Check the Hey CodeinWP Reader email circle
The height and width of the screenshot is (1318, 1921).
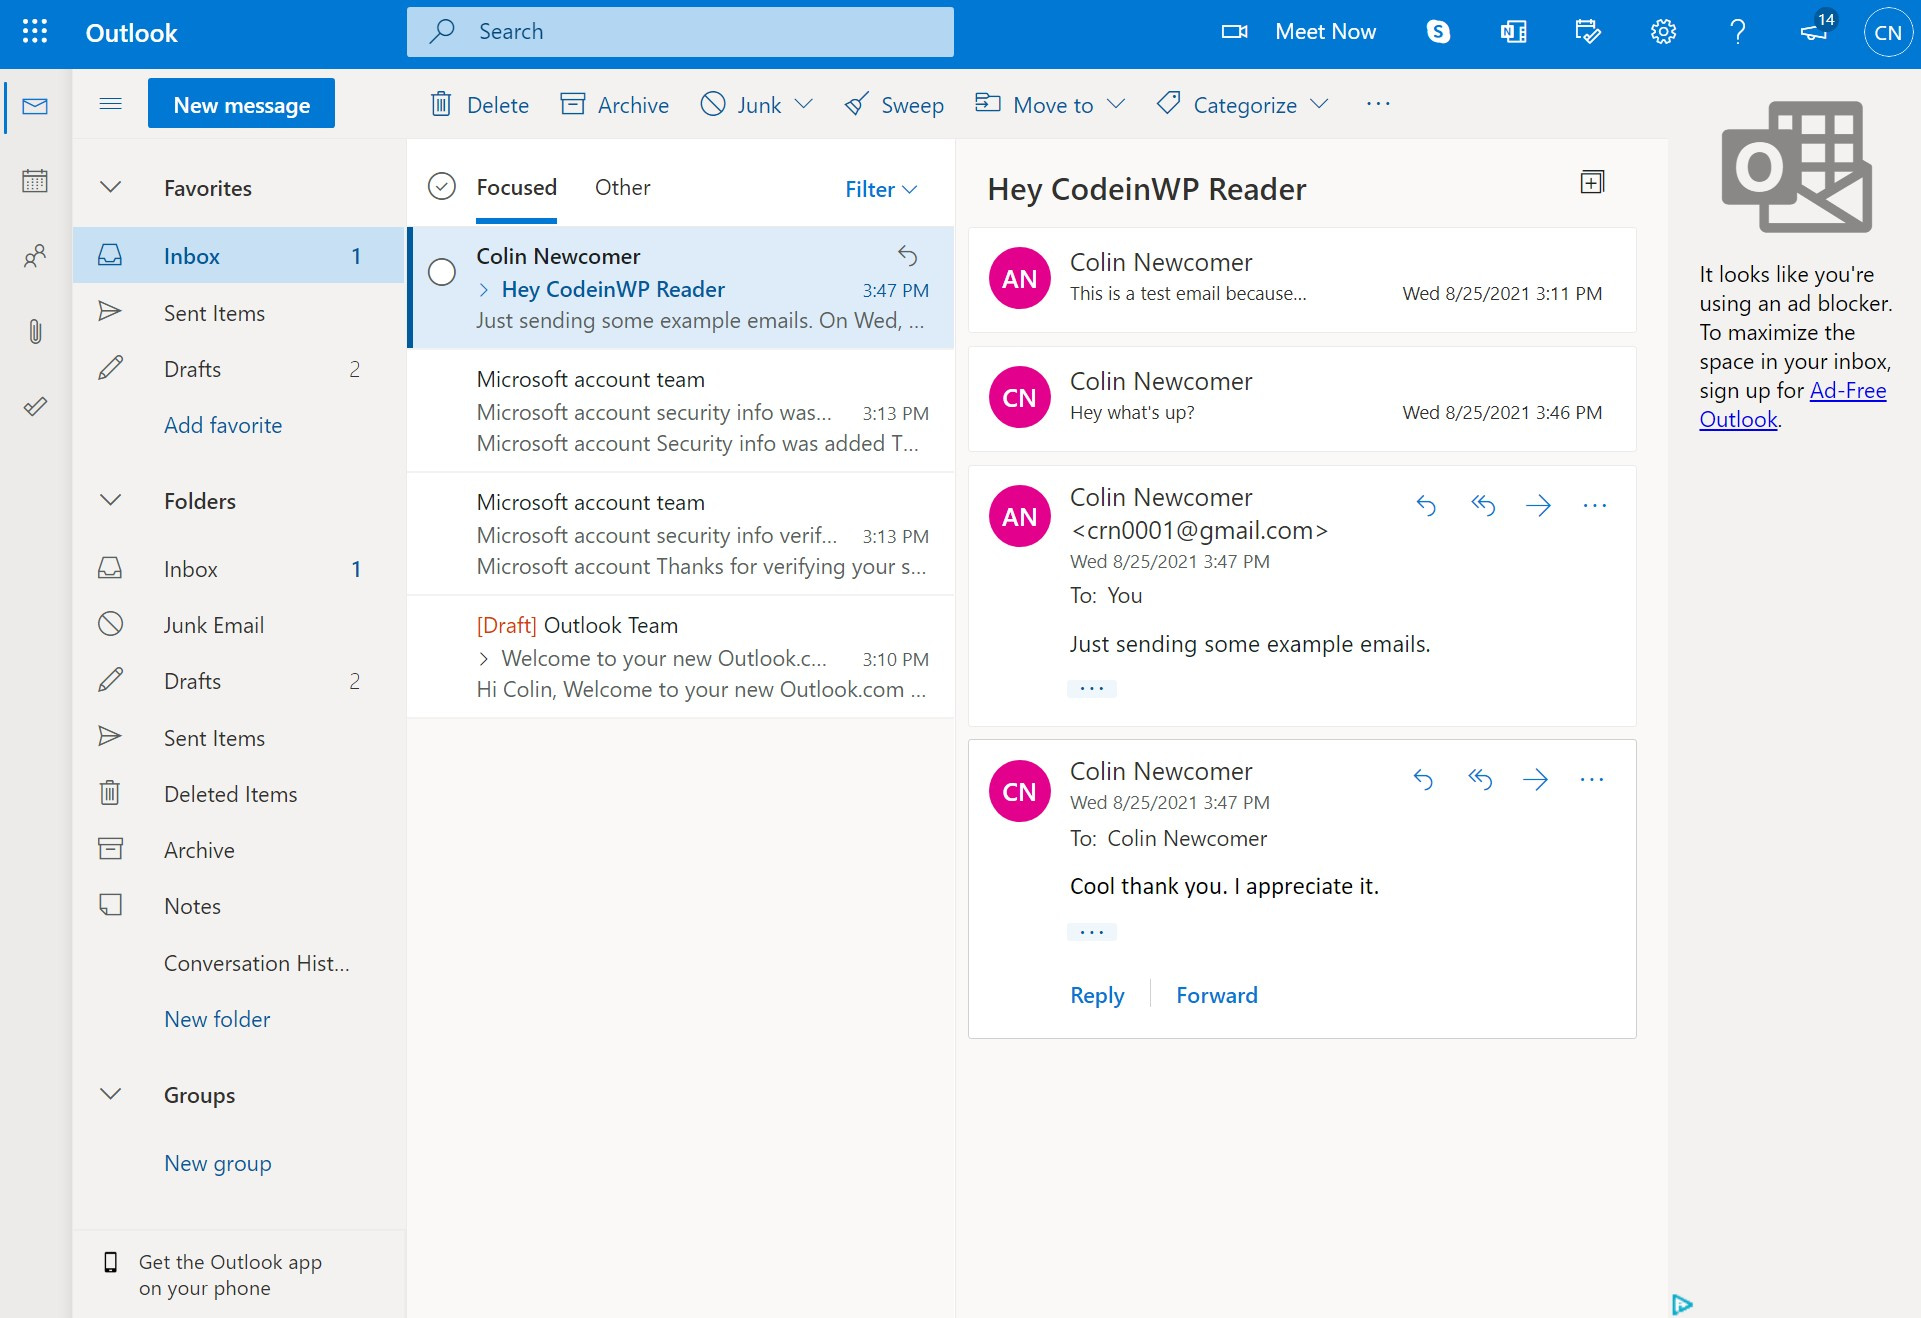tap(441, 272)
